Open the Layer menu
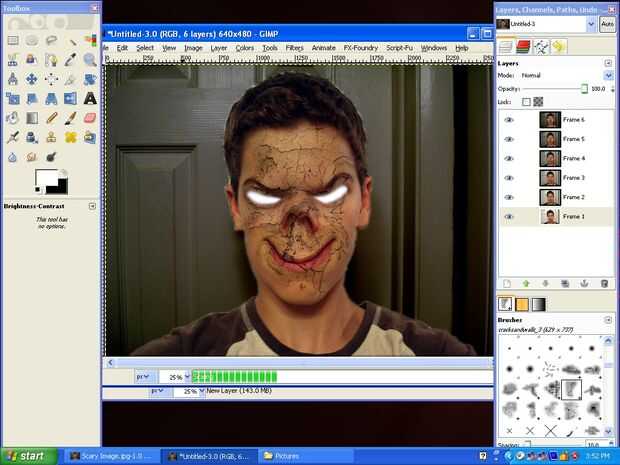Image resolution: width=620 pixels, height=465 pixels. [219, 48]
